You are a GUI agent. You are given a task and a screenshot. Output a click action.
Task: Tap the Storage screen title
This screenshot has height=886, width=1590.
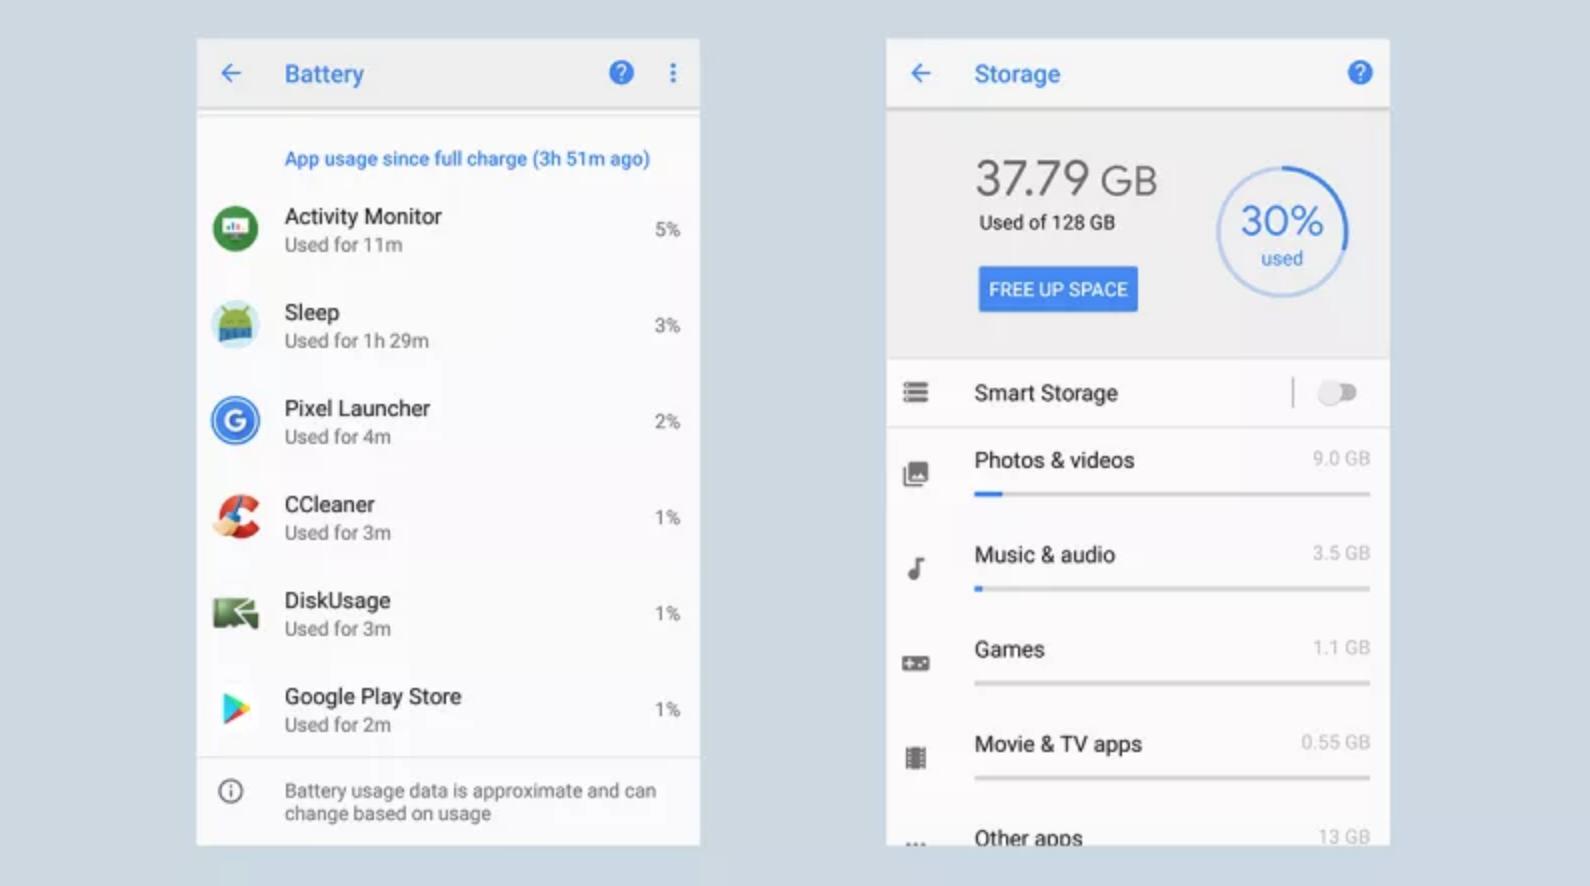click(1017, 74)
